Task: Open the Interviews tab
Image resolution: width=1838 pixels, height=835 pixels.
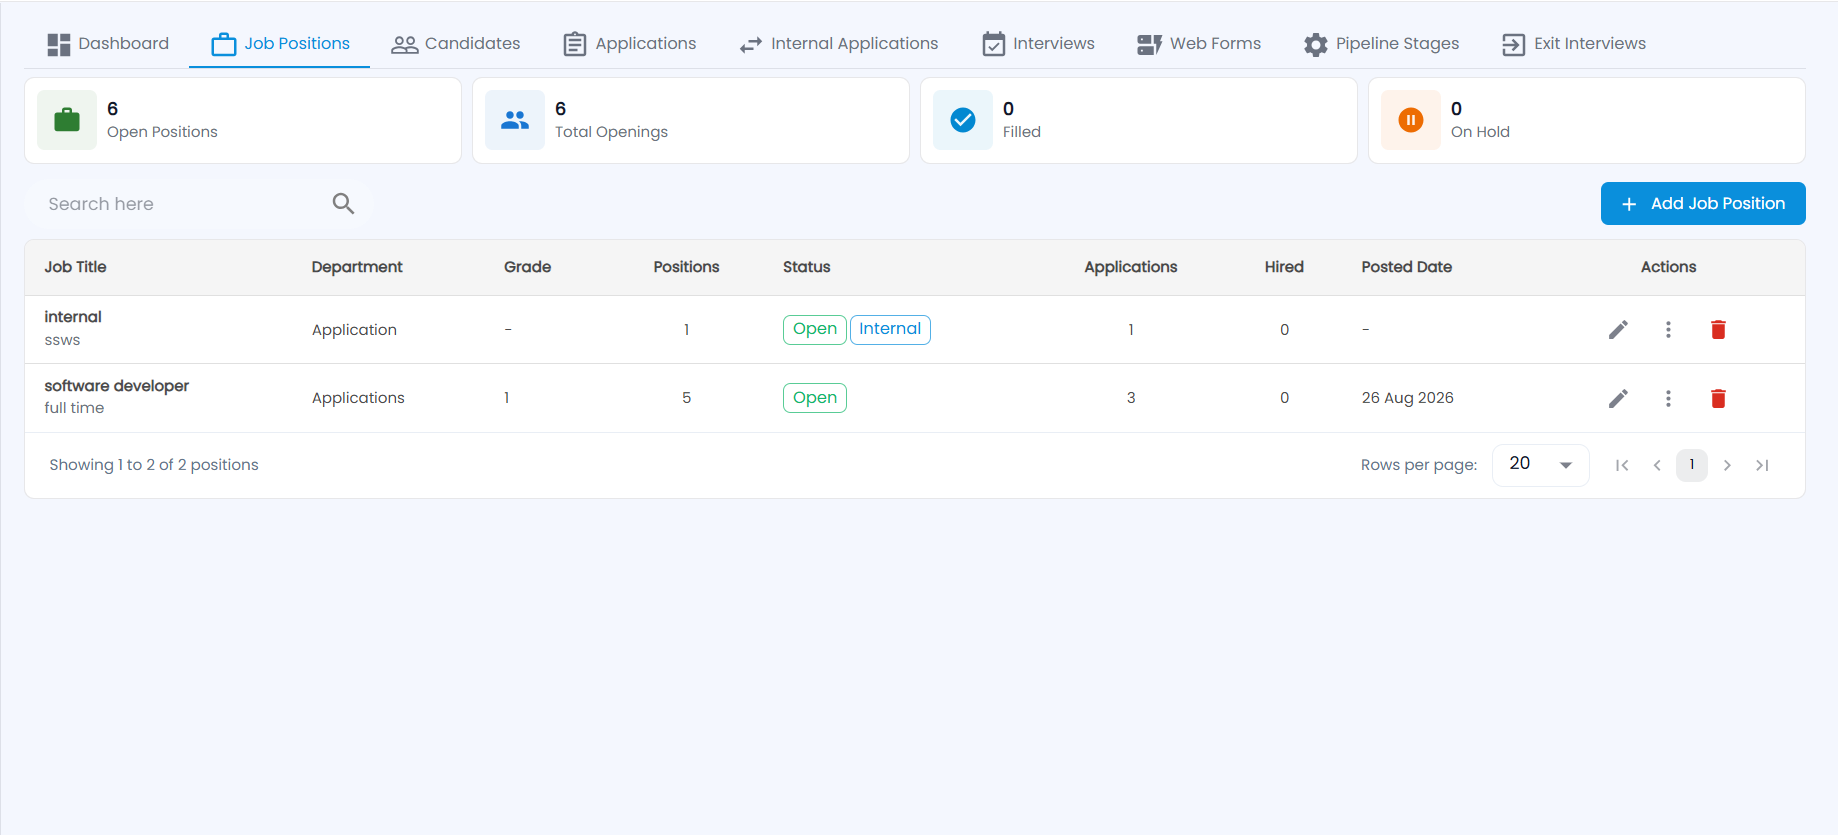Action: [x=1039, y=44]
